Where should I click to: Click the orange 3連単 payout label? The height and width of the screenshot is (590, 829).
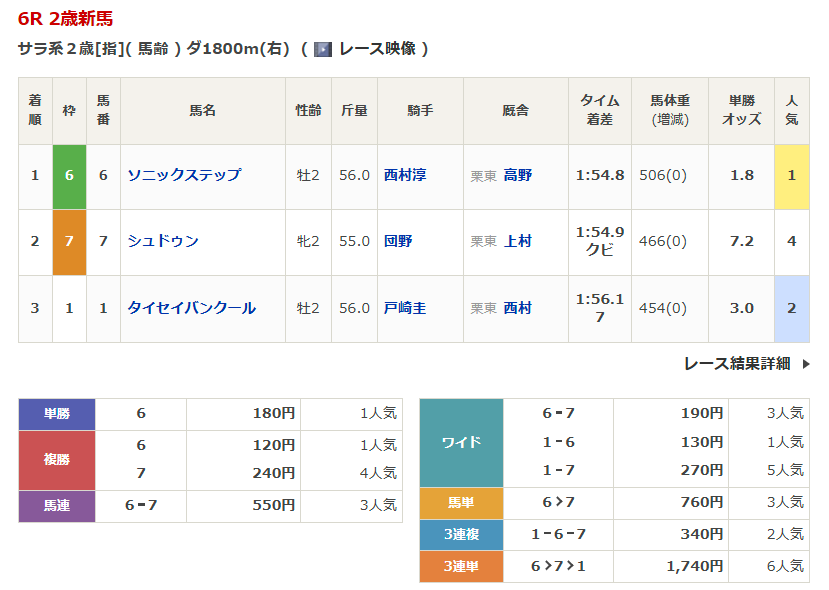(461, 566)
